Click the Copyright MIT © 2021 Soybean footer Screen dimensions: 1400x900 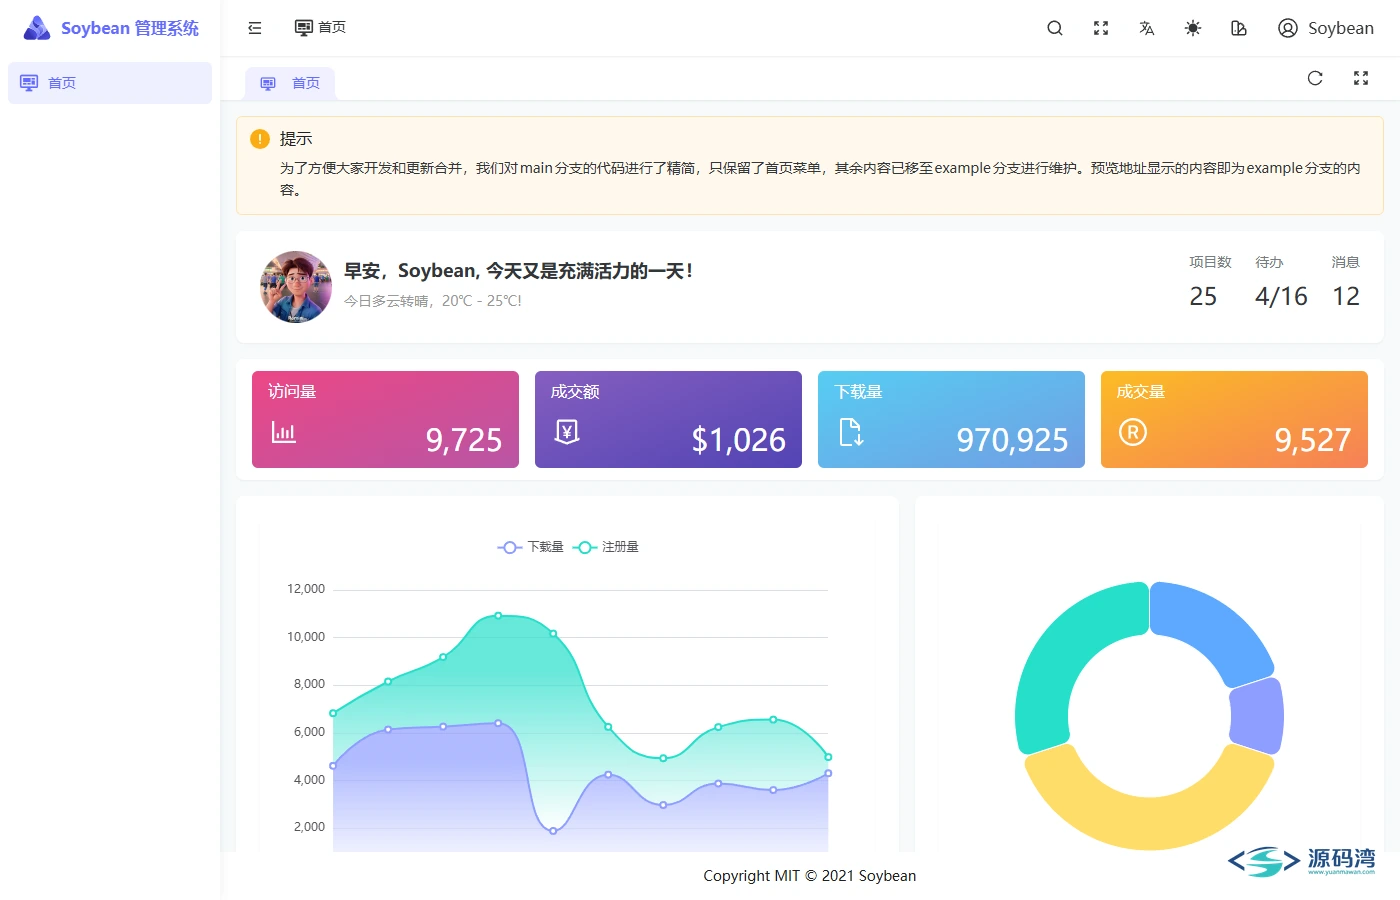click(x=810, y=876)
